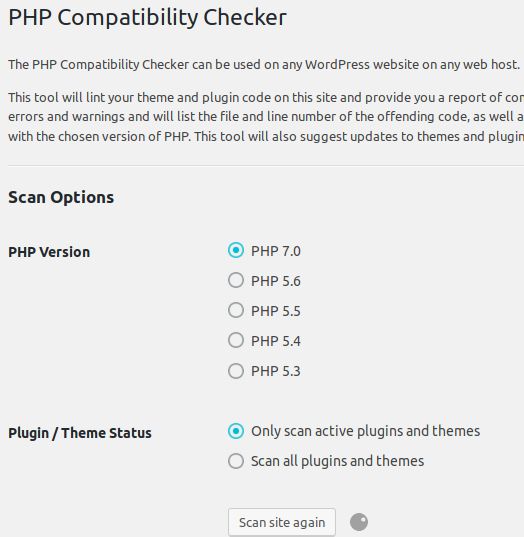This screenshot has height=537, width=524.
Task: Click the "PHP 5.6" label text
Action: (x=276, y=281)
